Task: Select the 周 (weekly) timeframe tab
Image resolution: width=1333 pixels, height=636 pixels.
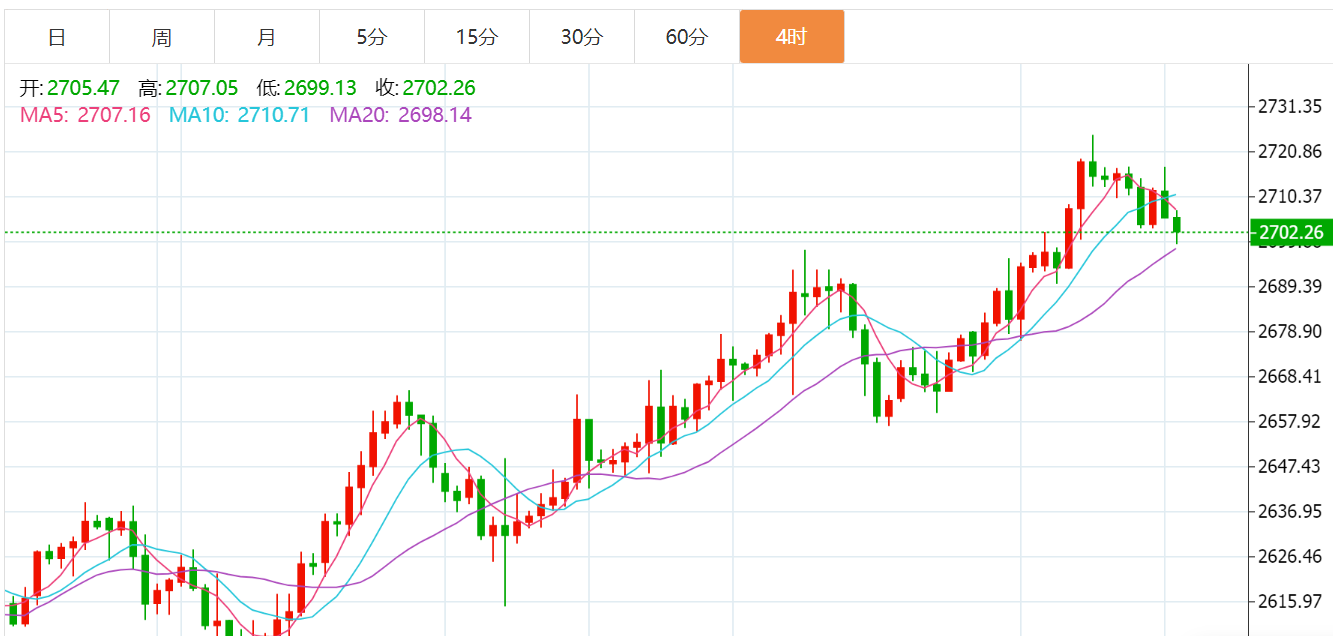Action: (162, 37)
